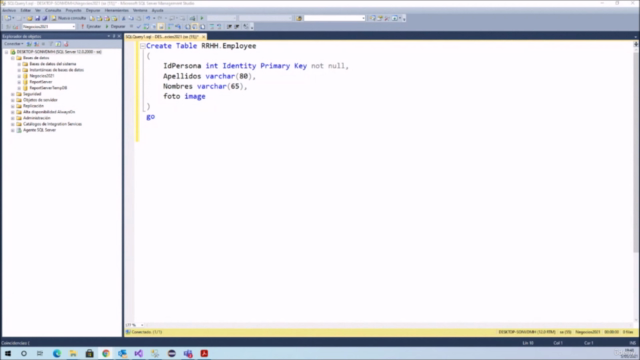This screenshot has height=360, width=640.
Task: Open the Proyecto menu
Action: pyautogui.click(x=73, y=10)
